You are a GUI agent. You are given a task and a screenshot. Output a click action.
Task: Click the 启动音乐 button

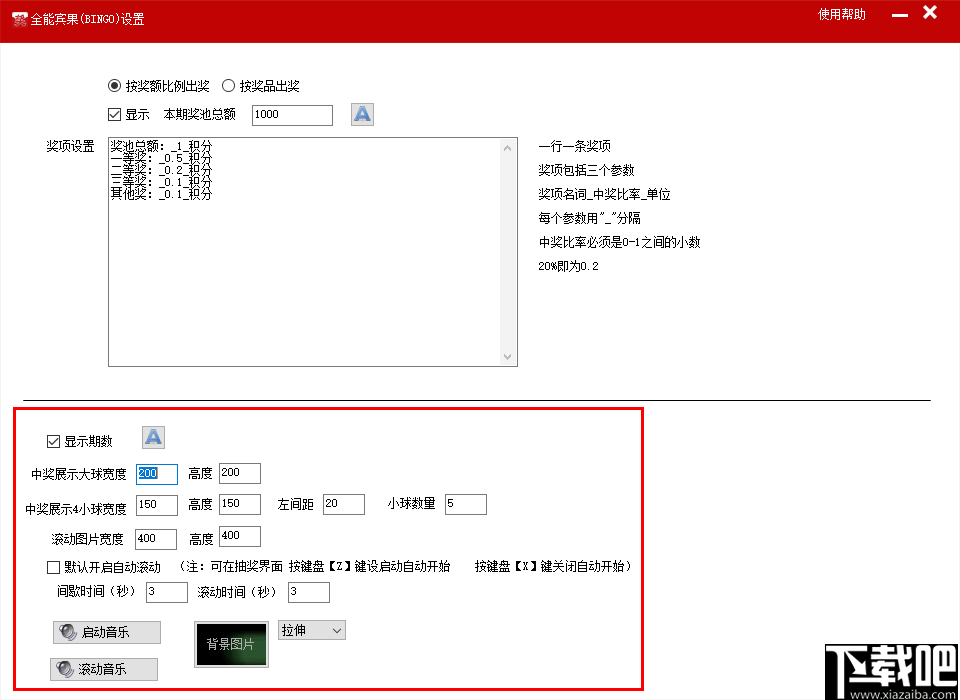[106, 632]
